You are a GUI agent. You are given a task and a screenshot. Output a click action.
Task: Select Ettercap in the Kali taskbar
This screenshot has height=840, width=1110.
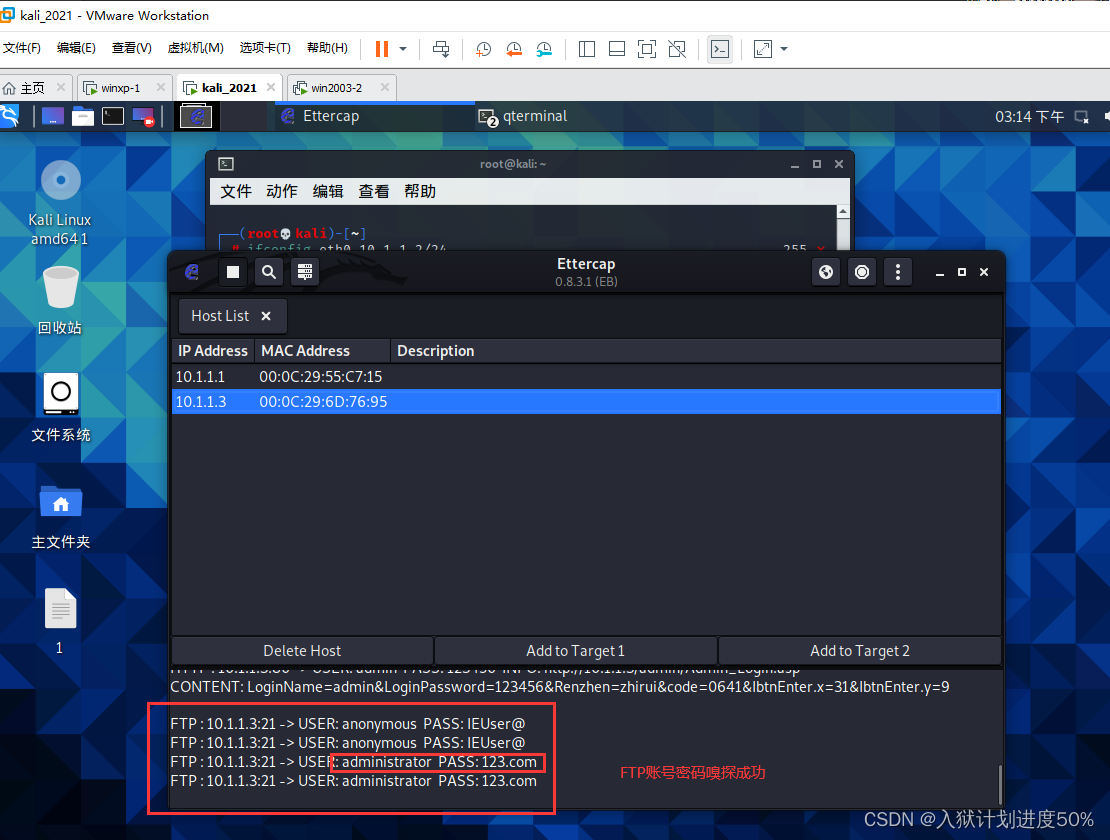375,116
